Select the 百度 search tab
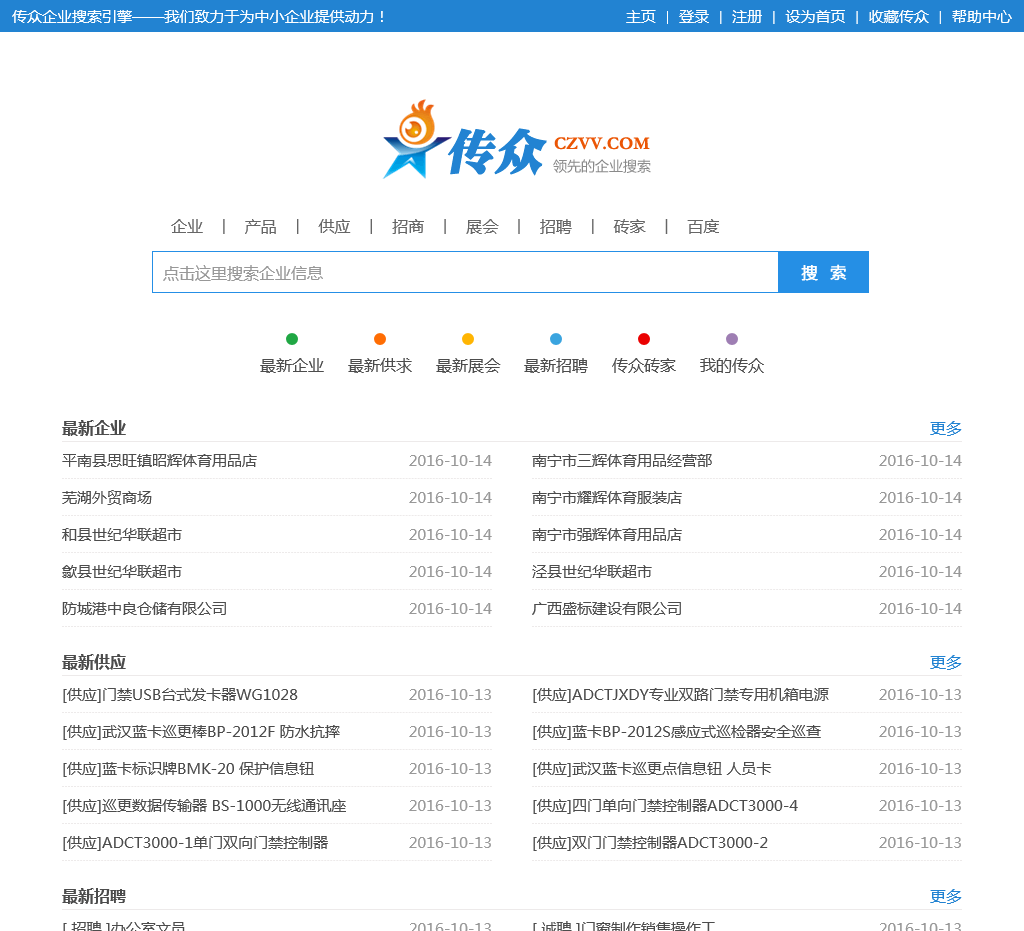Viewport: 1024px width, 931px height. point(703,227)
